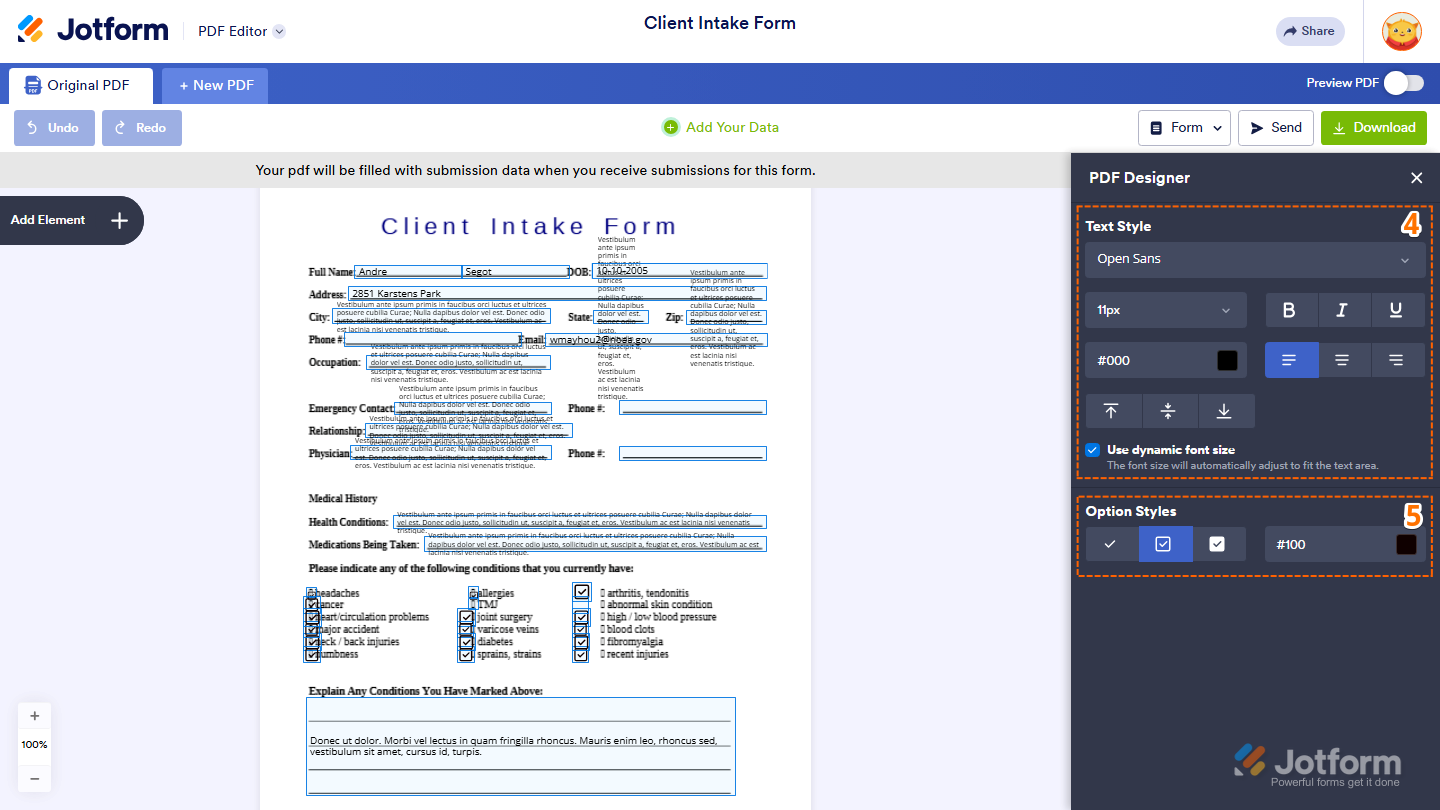Click the Client Intake Form title
Image resolution: width=1440 pixels, height=810 pixels.
click(720, 23)
